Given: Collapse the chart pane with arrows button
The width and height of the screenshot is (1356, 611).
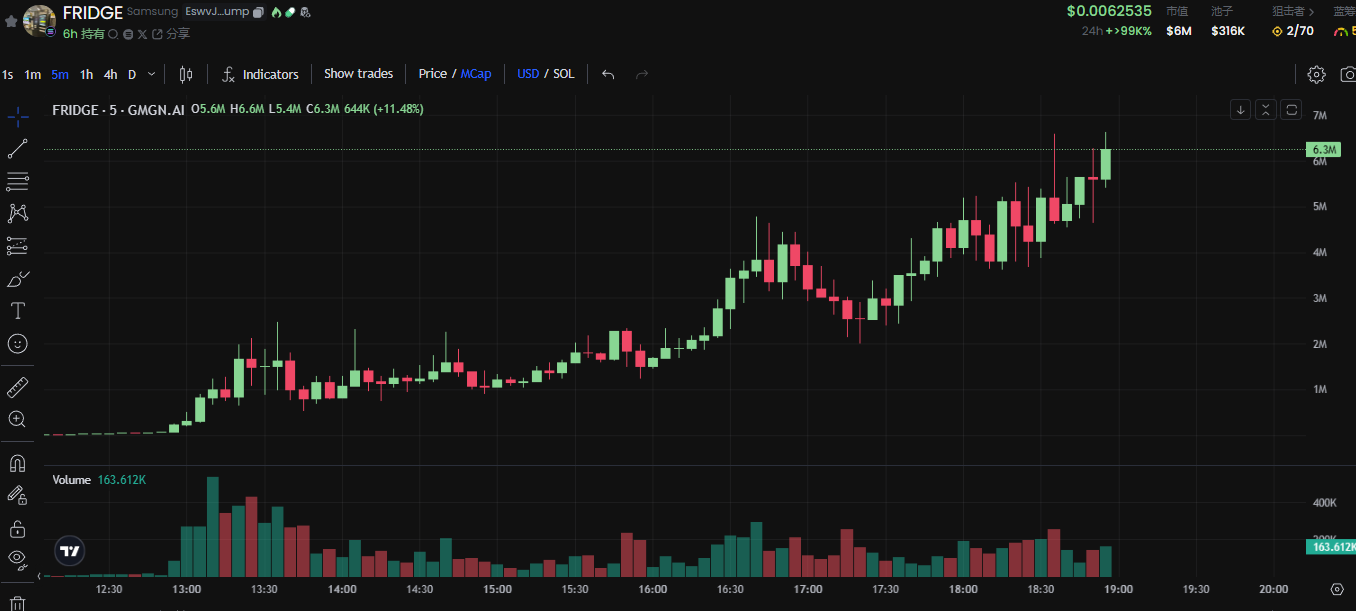Looking at the screenshot, I should [1266, 110].
